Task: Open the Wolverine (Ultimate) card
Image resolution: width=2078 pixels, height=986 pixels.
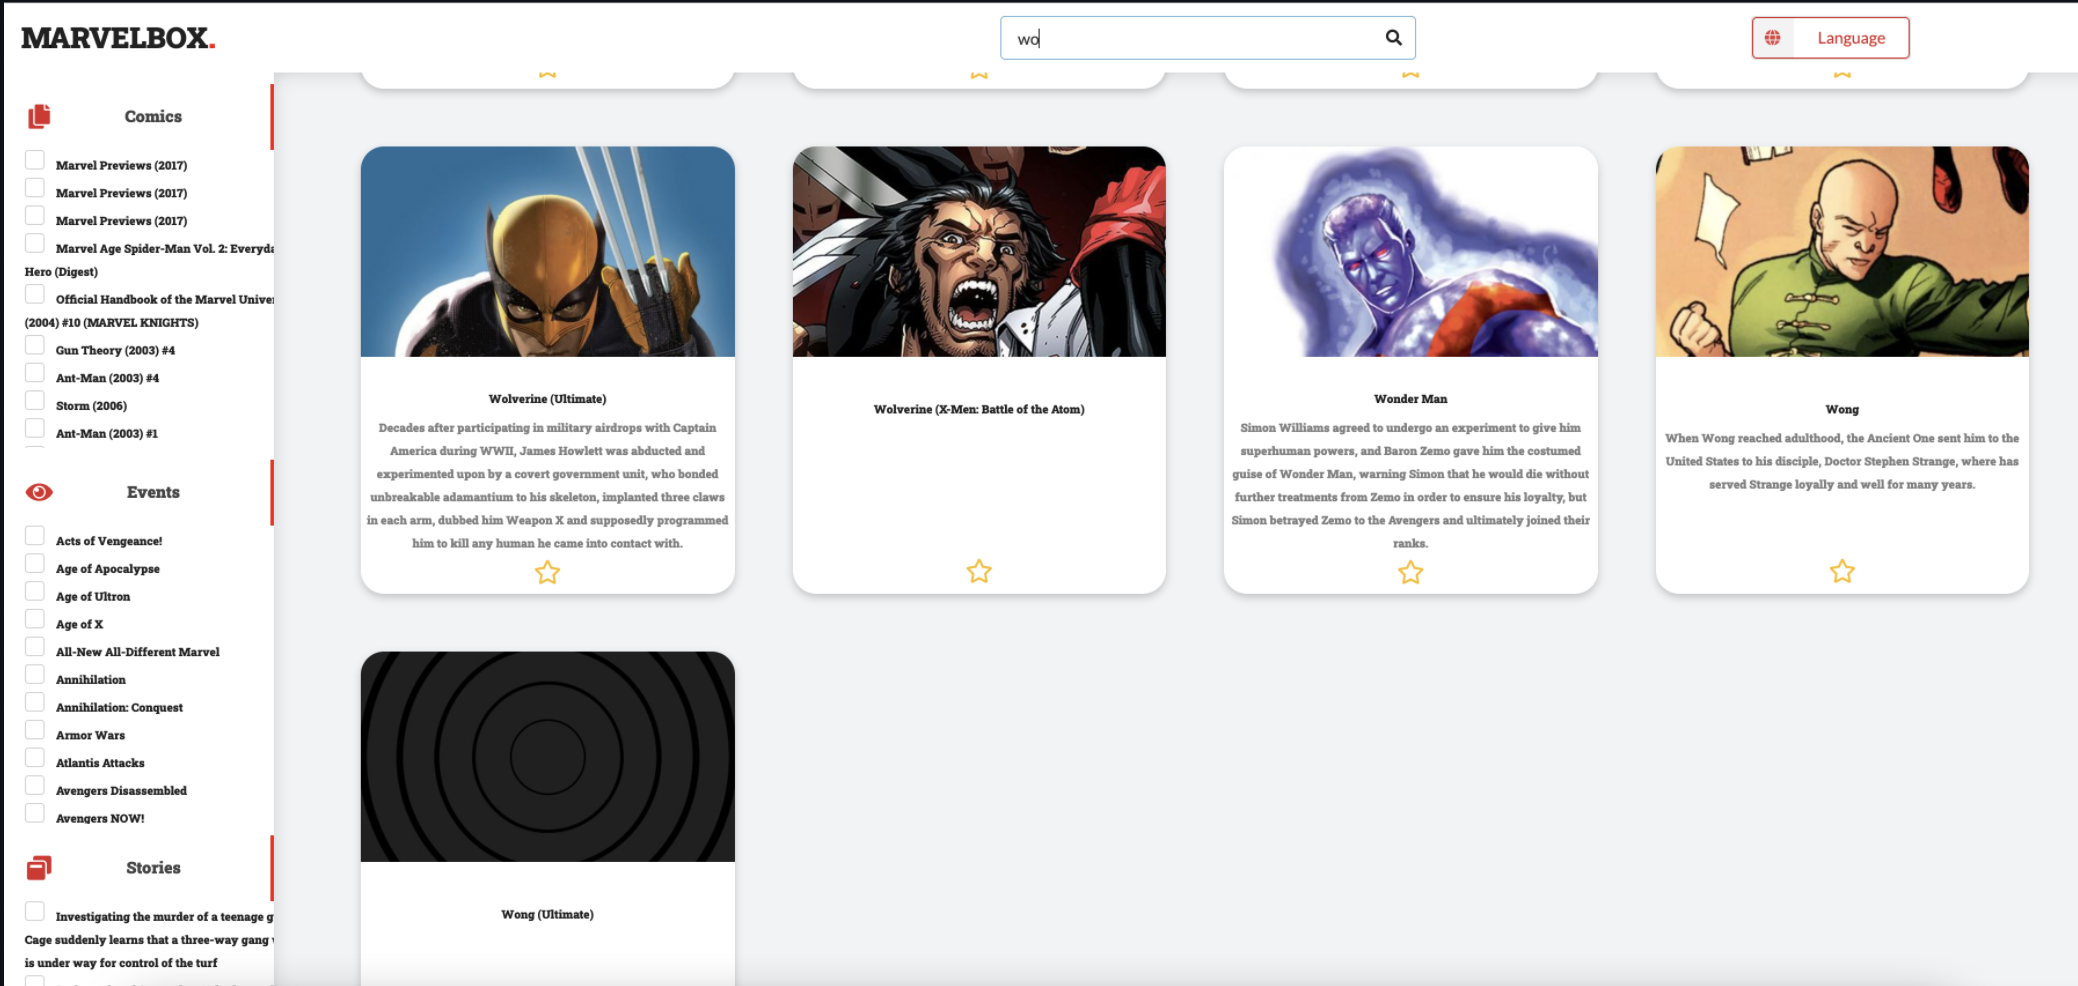Action: [x=547, y=252]
